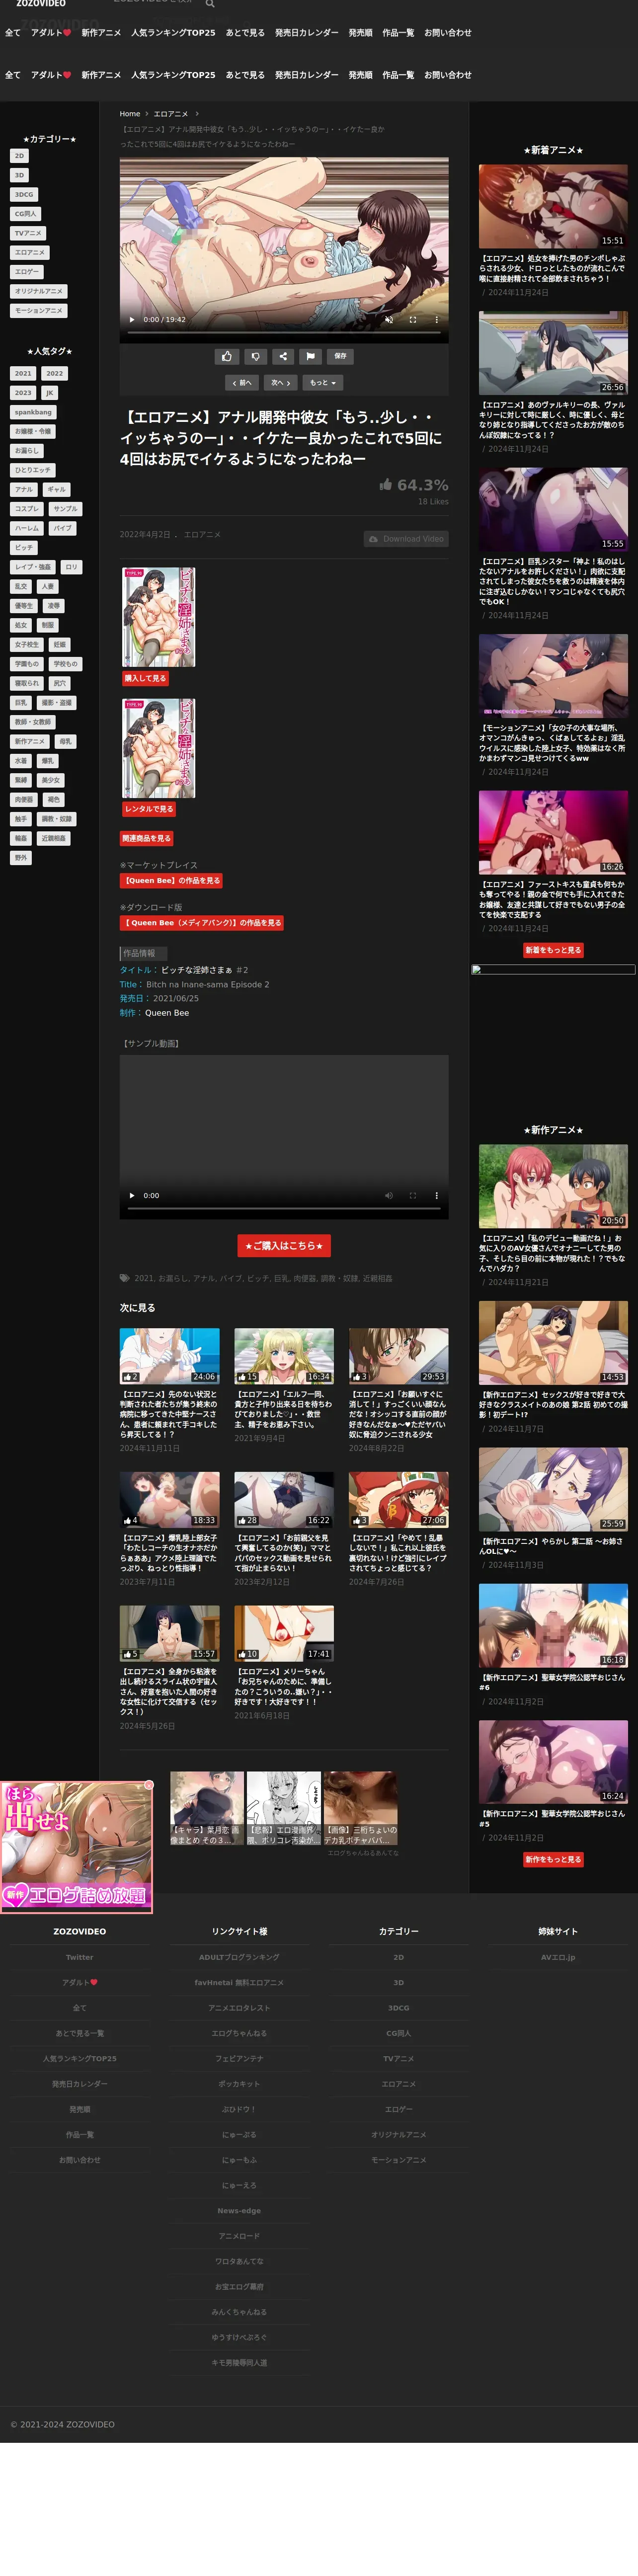Image resolution: width=638 pixels, height=2576 pixels.
Task: Click the 18 Likes count text
Action: click(433, 502)
